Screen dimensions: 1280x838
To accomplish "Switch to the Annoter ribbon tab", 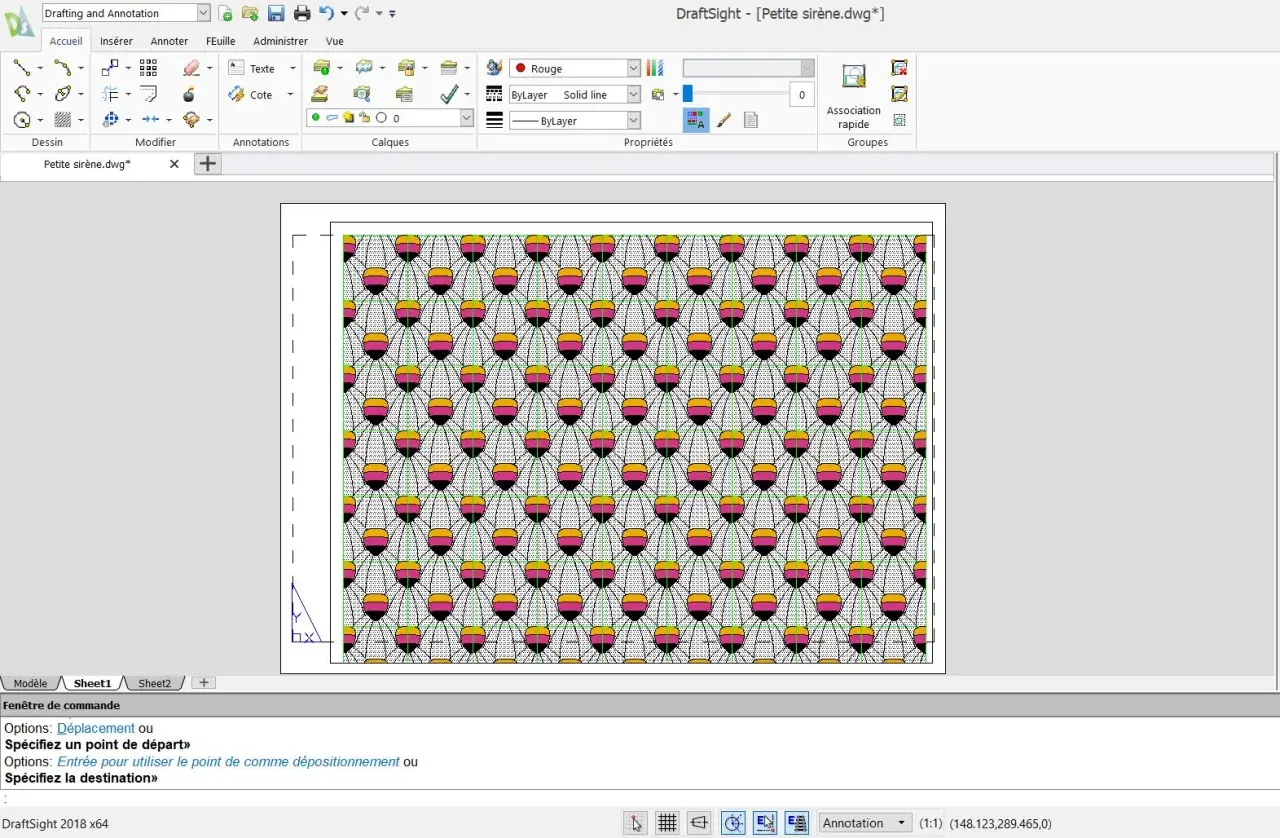I will tap(169, 41).
